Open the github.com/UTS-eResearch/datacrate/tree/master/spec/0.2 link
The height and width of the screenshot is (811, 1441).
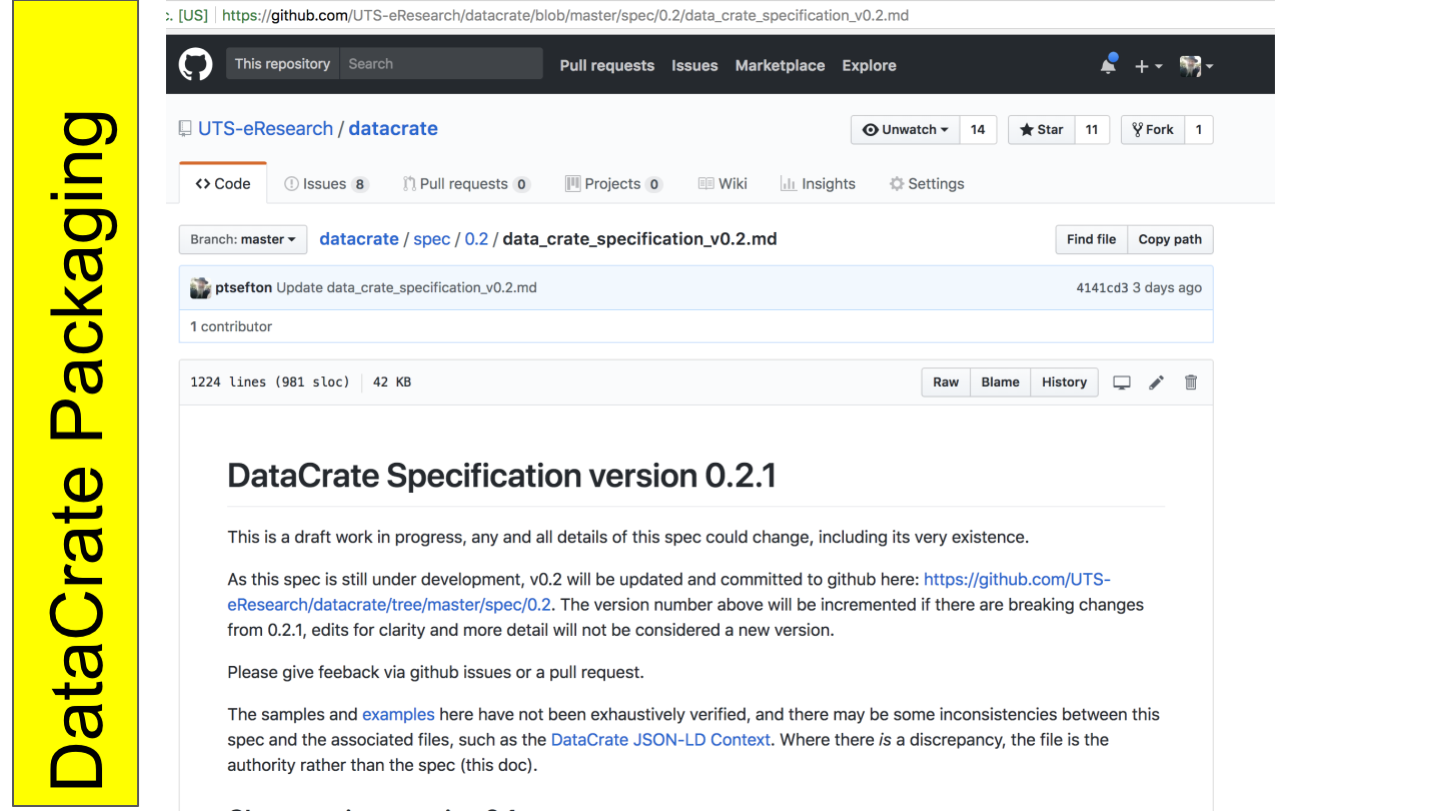coord(669,592)
